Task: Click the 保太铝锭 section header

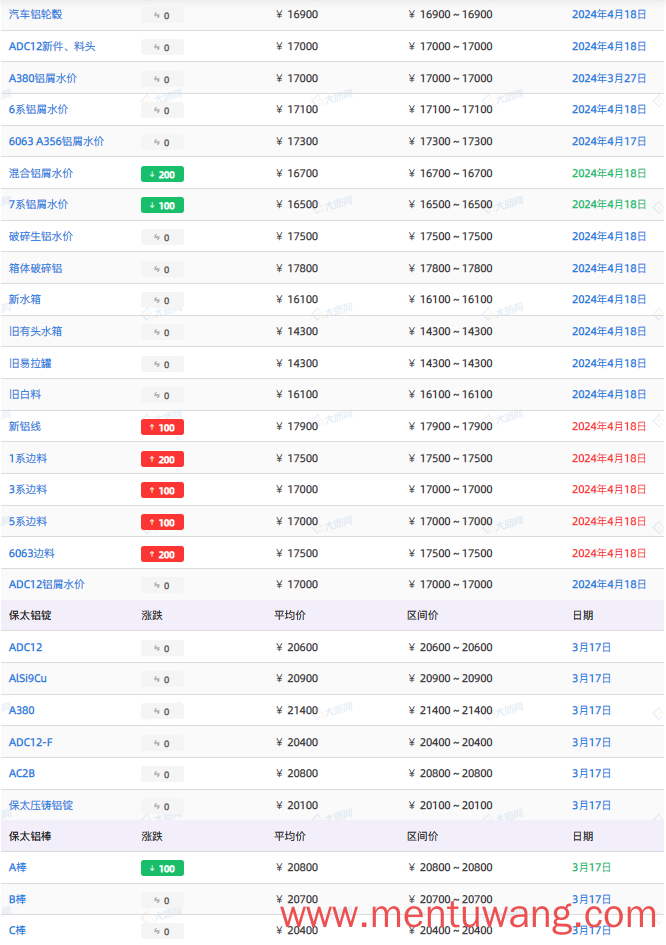Action: (x=30, y=615)
